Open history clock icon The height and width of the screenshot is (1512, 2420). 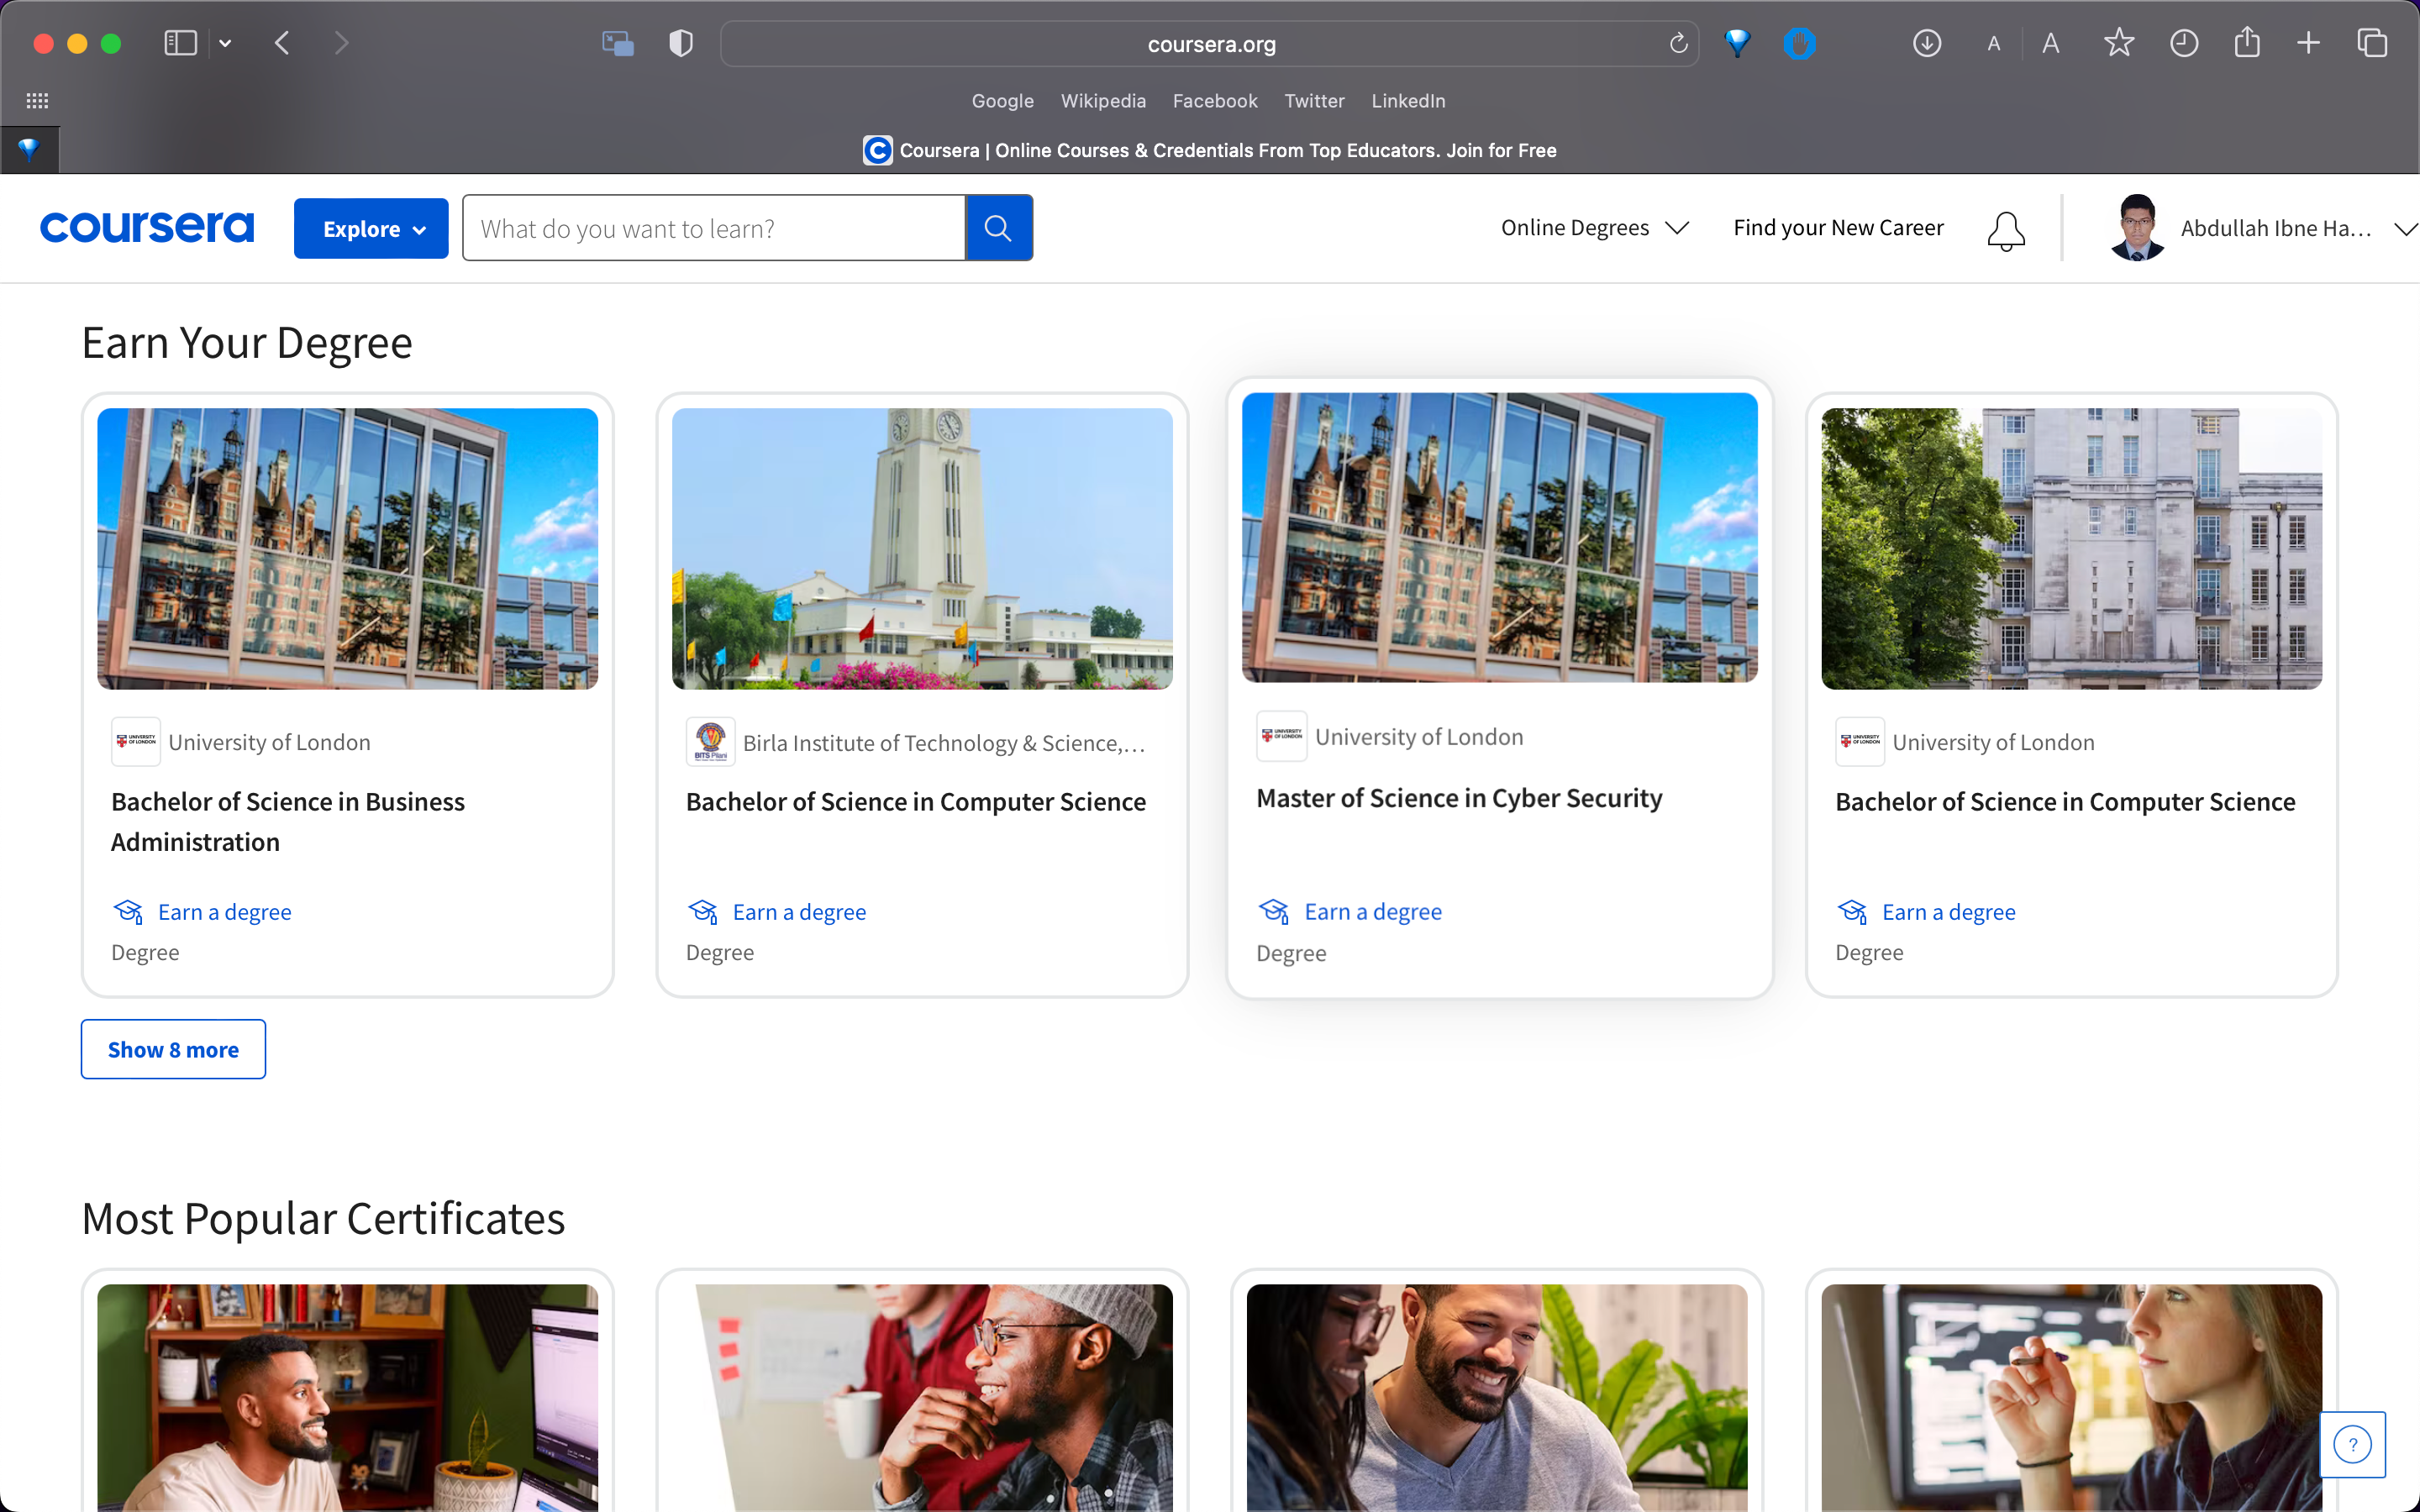point(2184,43)
